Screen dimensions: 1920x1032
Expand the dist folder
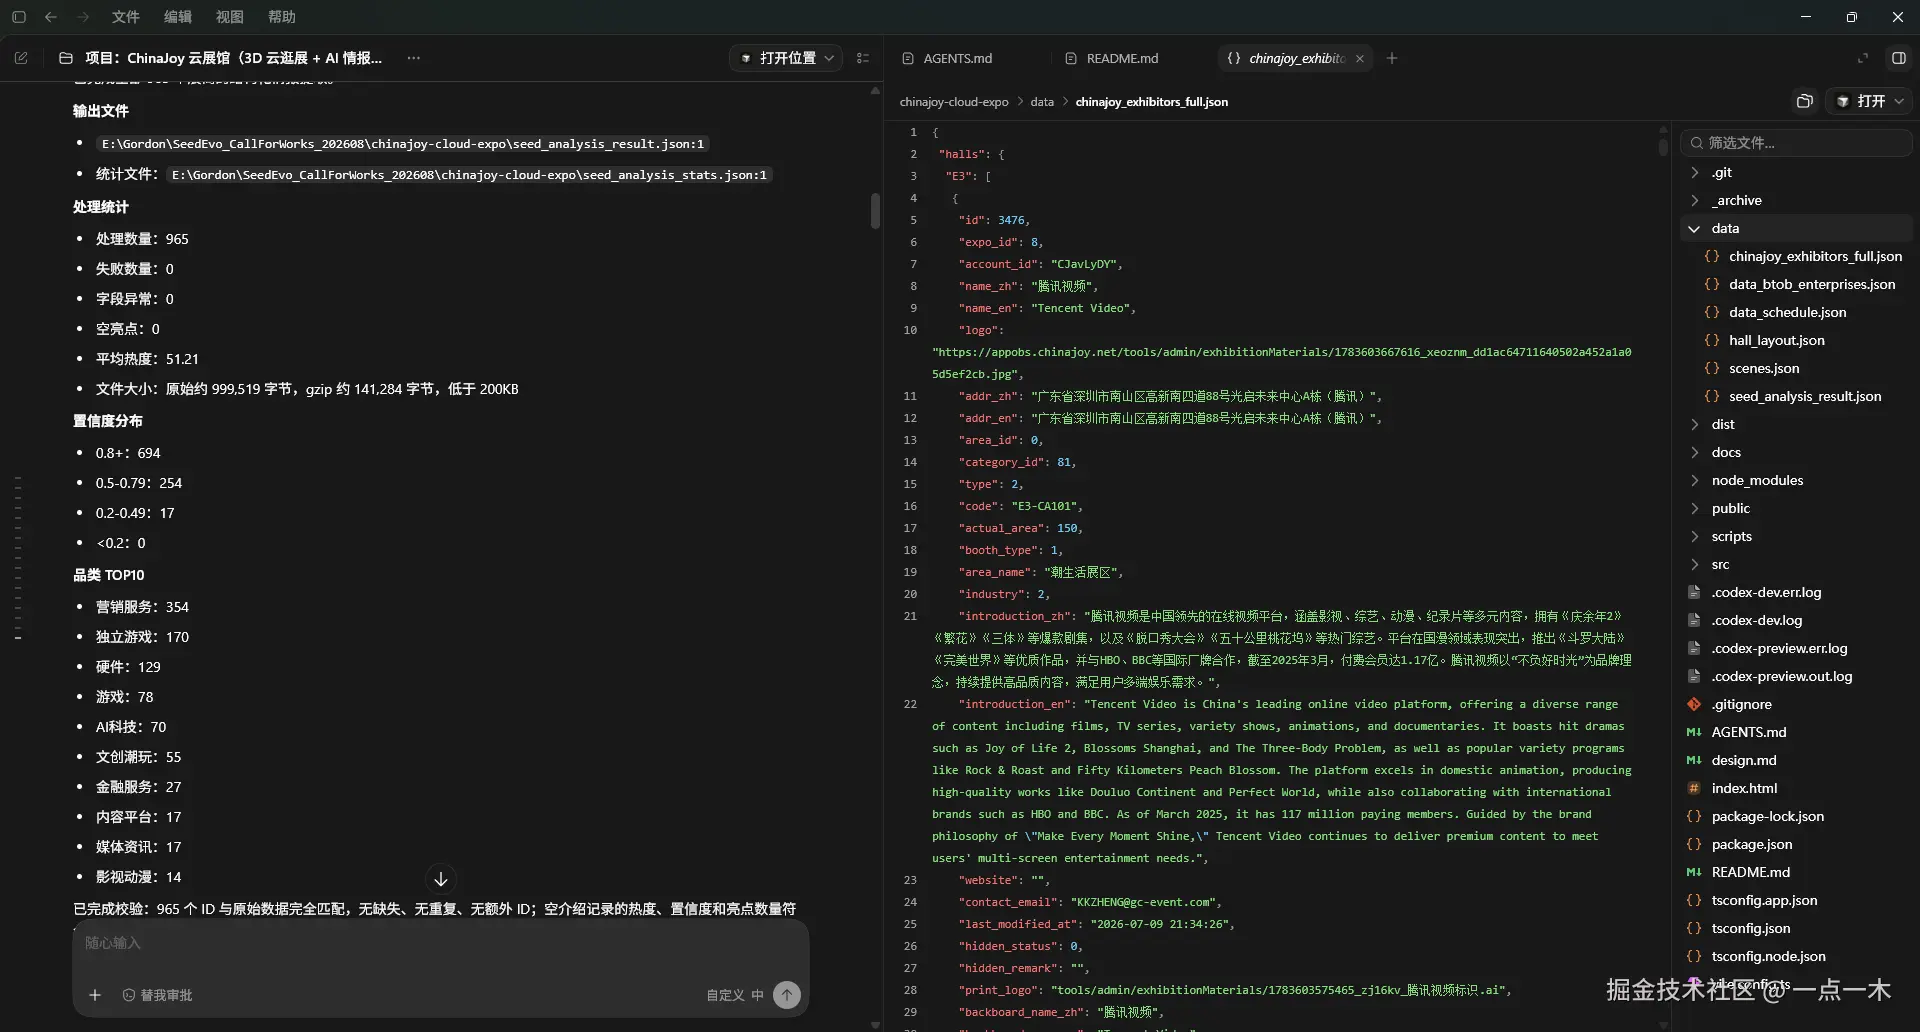[x=1722, y=424]
